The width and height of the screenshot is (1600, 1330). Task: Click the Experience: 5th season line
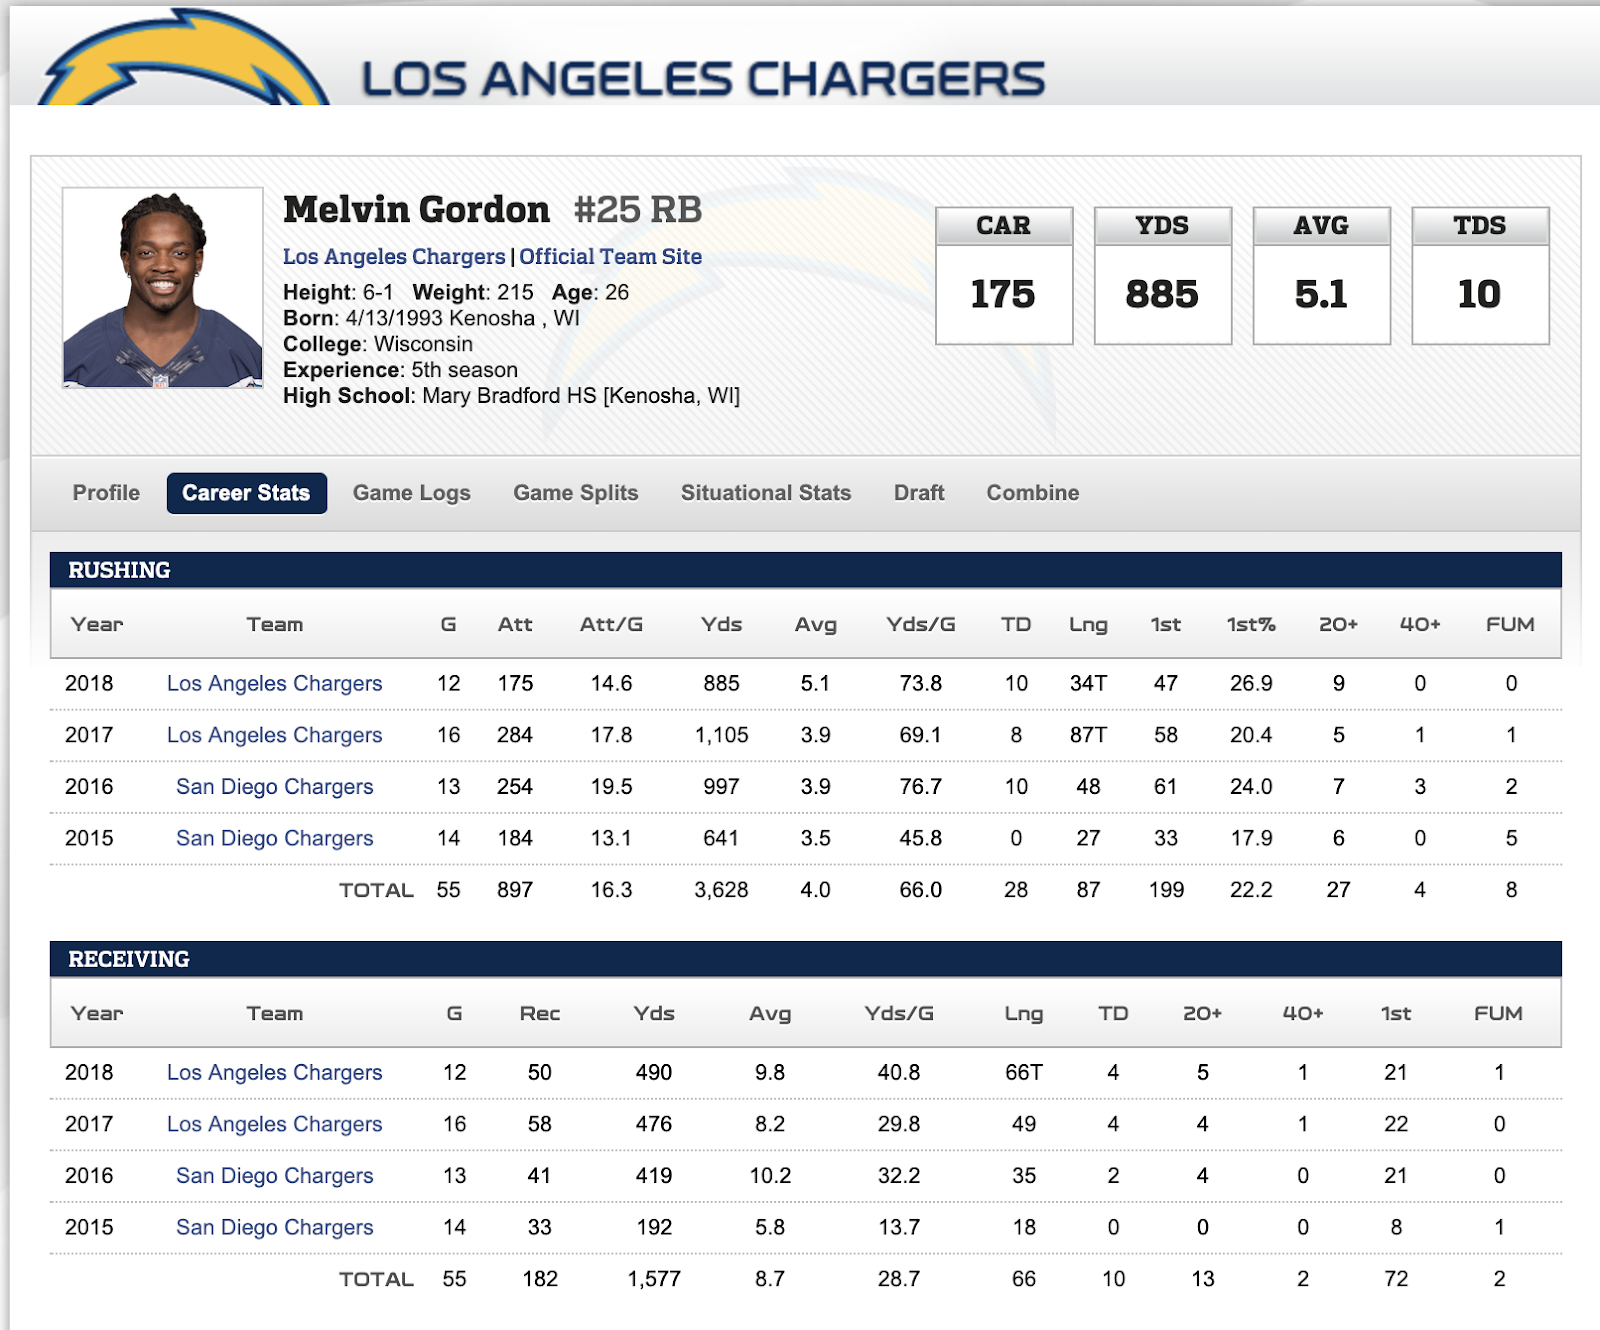[400, 371]
